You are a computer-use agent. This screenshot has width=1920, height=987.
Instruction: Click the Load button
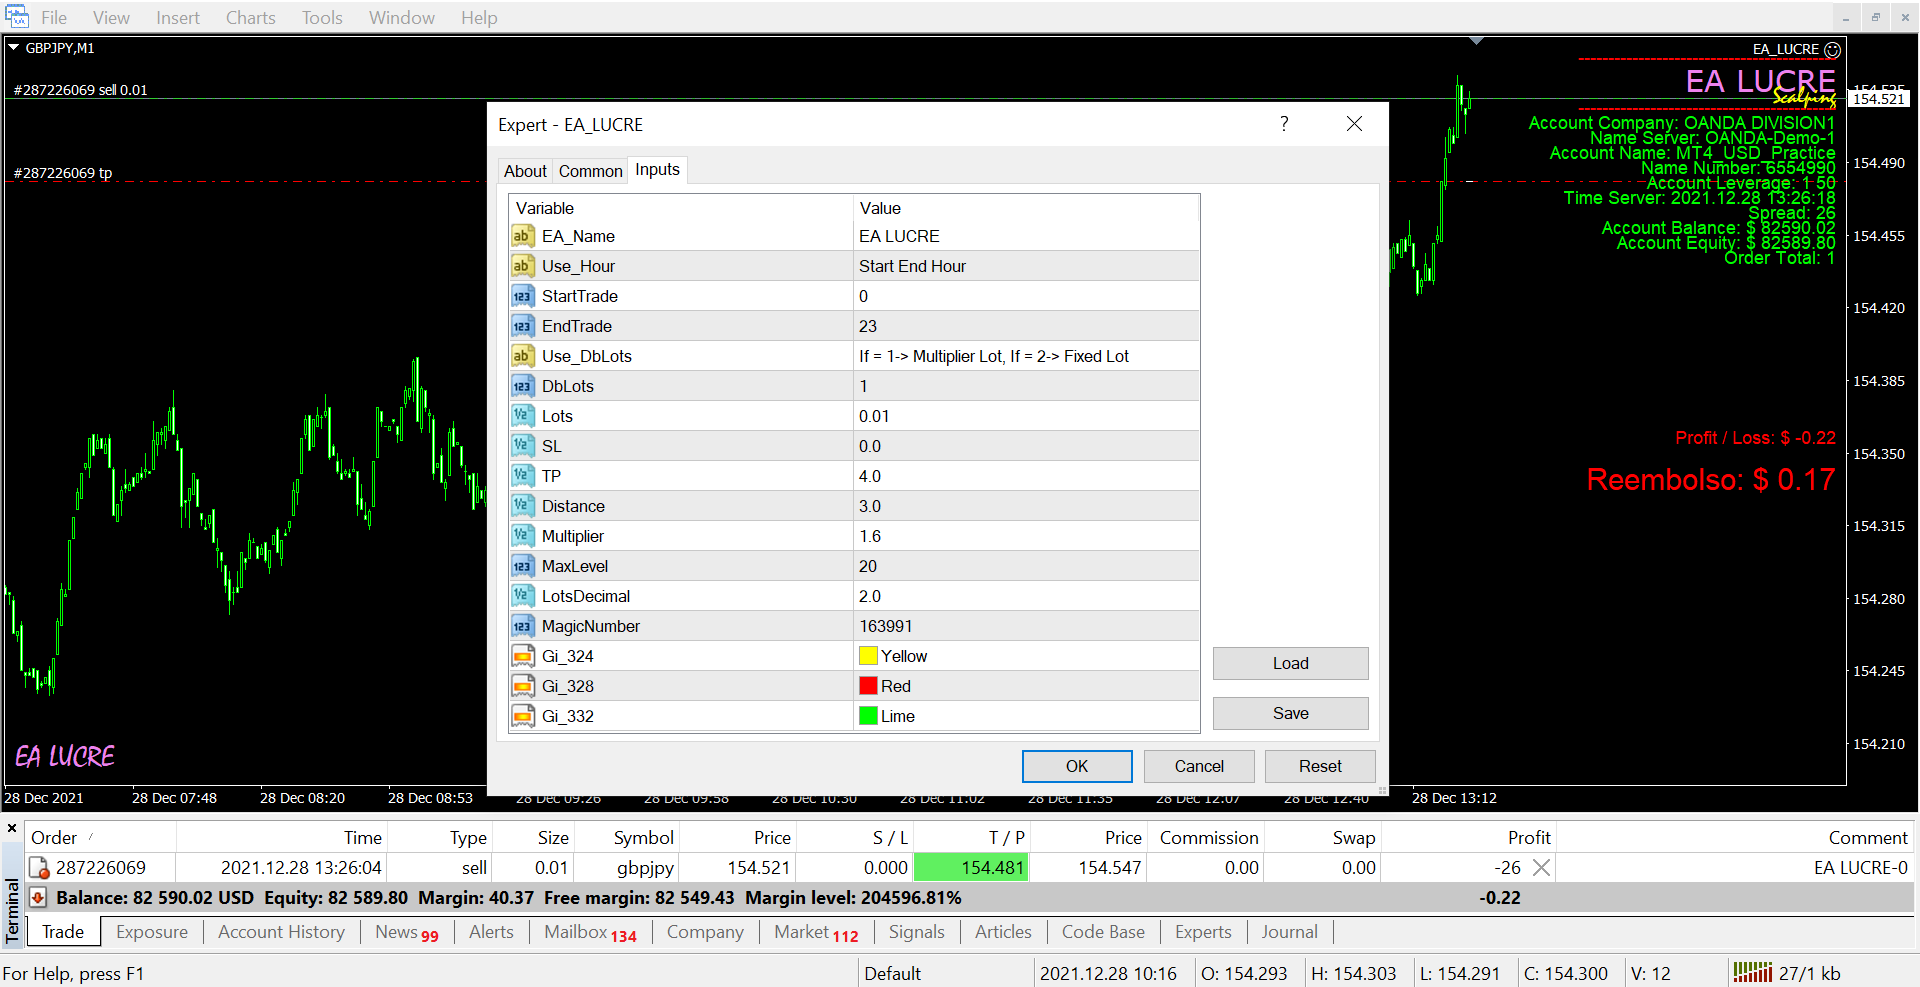1290,663
